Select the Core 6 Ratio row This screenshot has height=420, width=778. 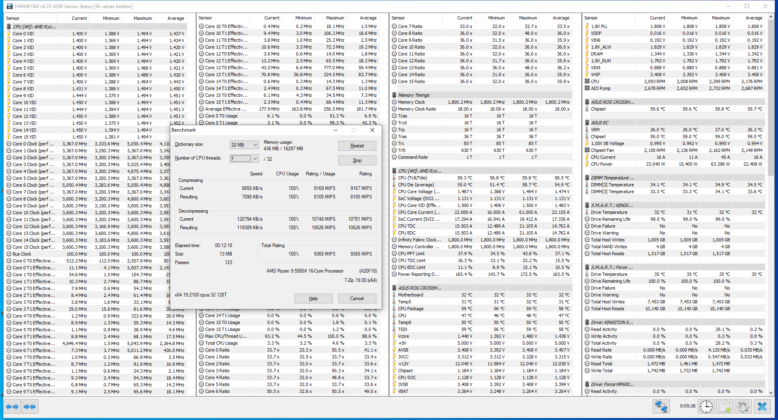(x=288, y=391)
